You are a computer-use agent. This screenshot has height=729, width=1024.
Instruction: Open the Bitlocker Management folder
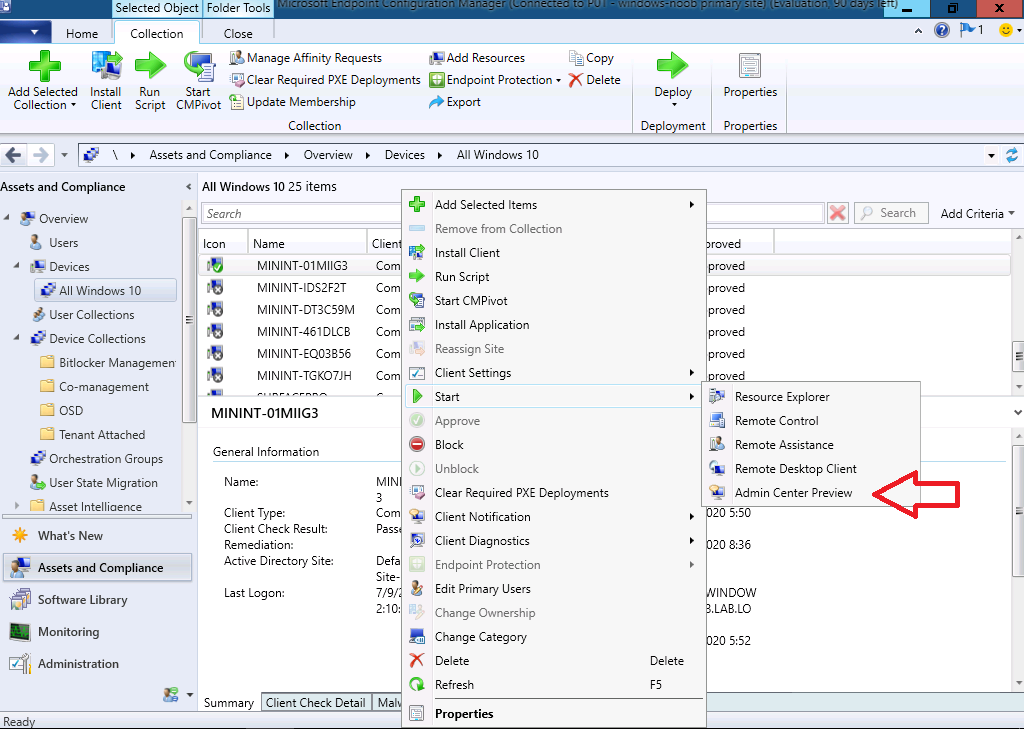pos(108,363)
